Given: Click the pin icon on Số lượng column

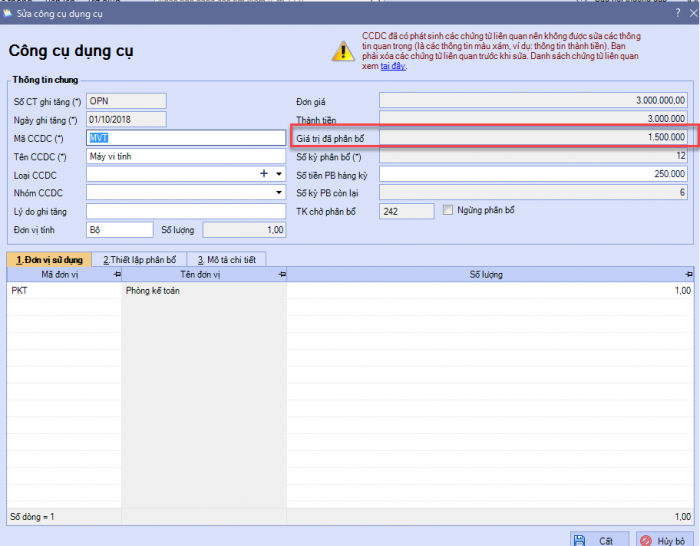Looking at the screenshot, I should tap(688, 274).
